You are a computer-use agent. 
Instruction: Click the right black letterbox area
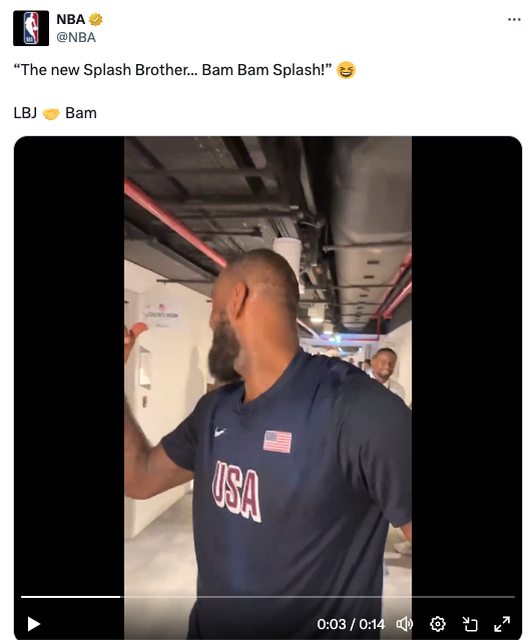pos(467,367)
